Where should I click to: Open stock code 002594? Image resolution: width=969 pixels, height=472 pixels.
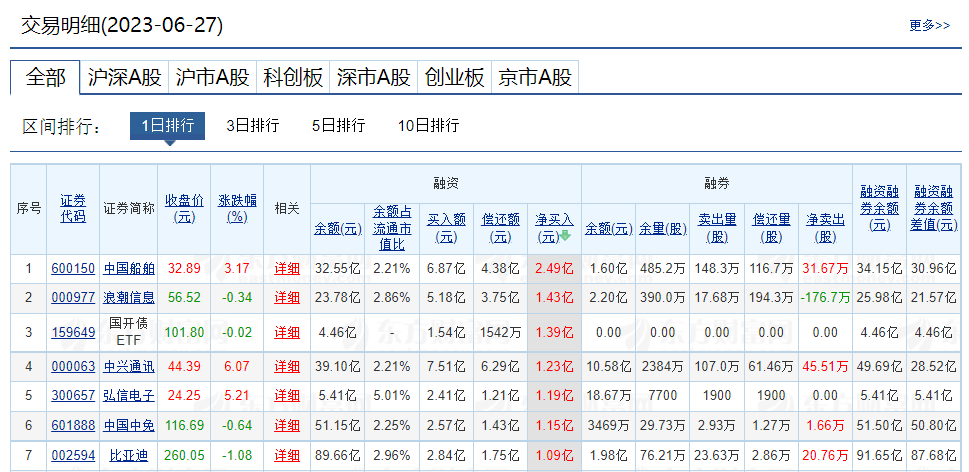click(x=73, y=456)
